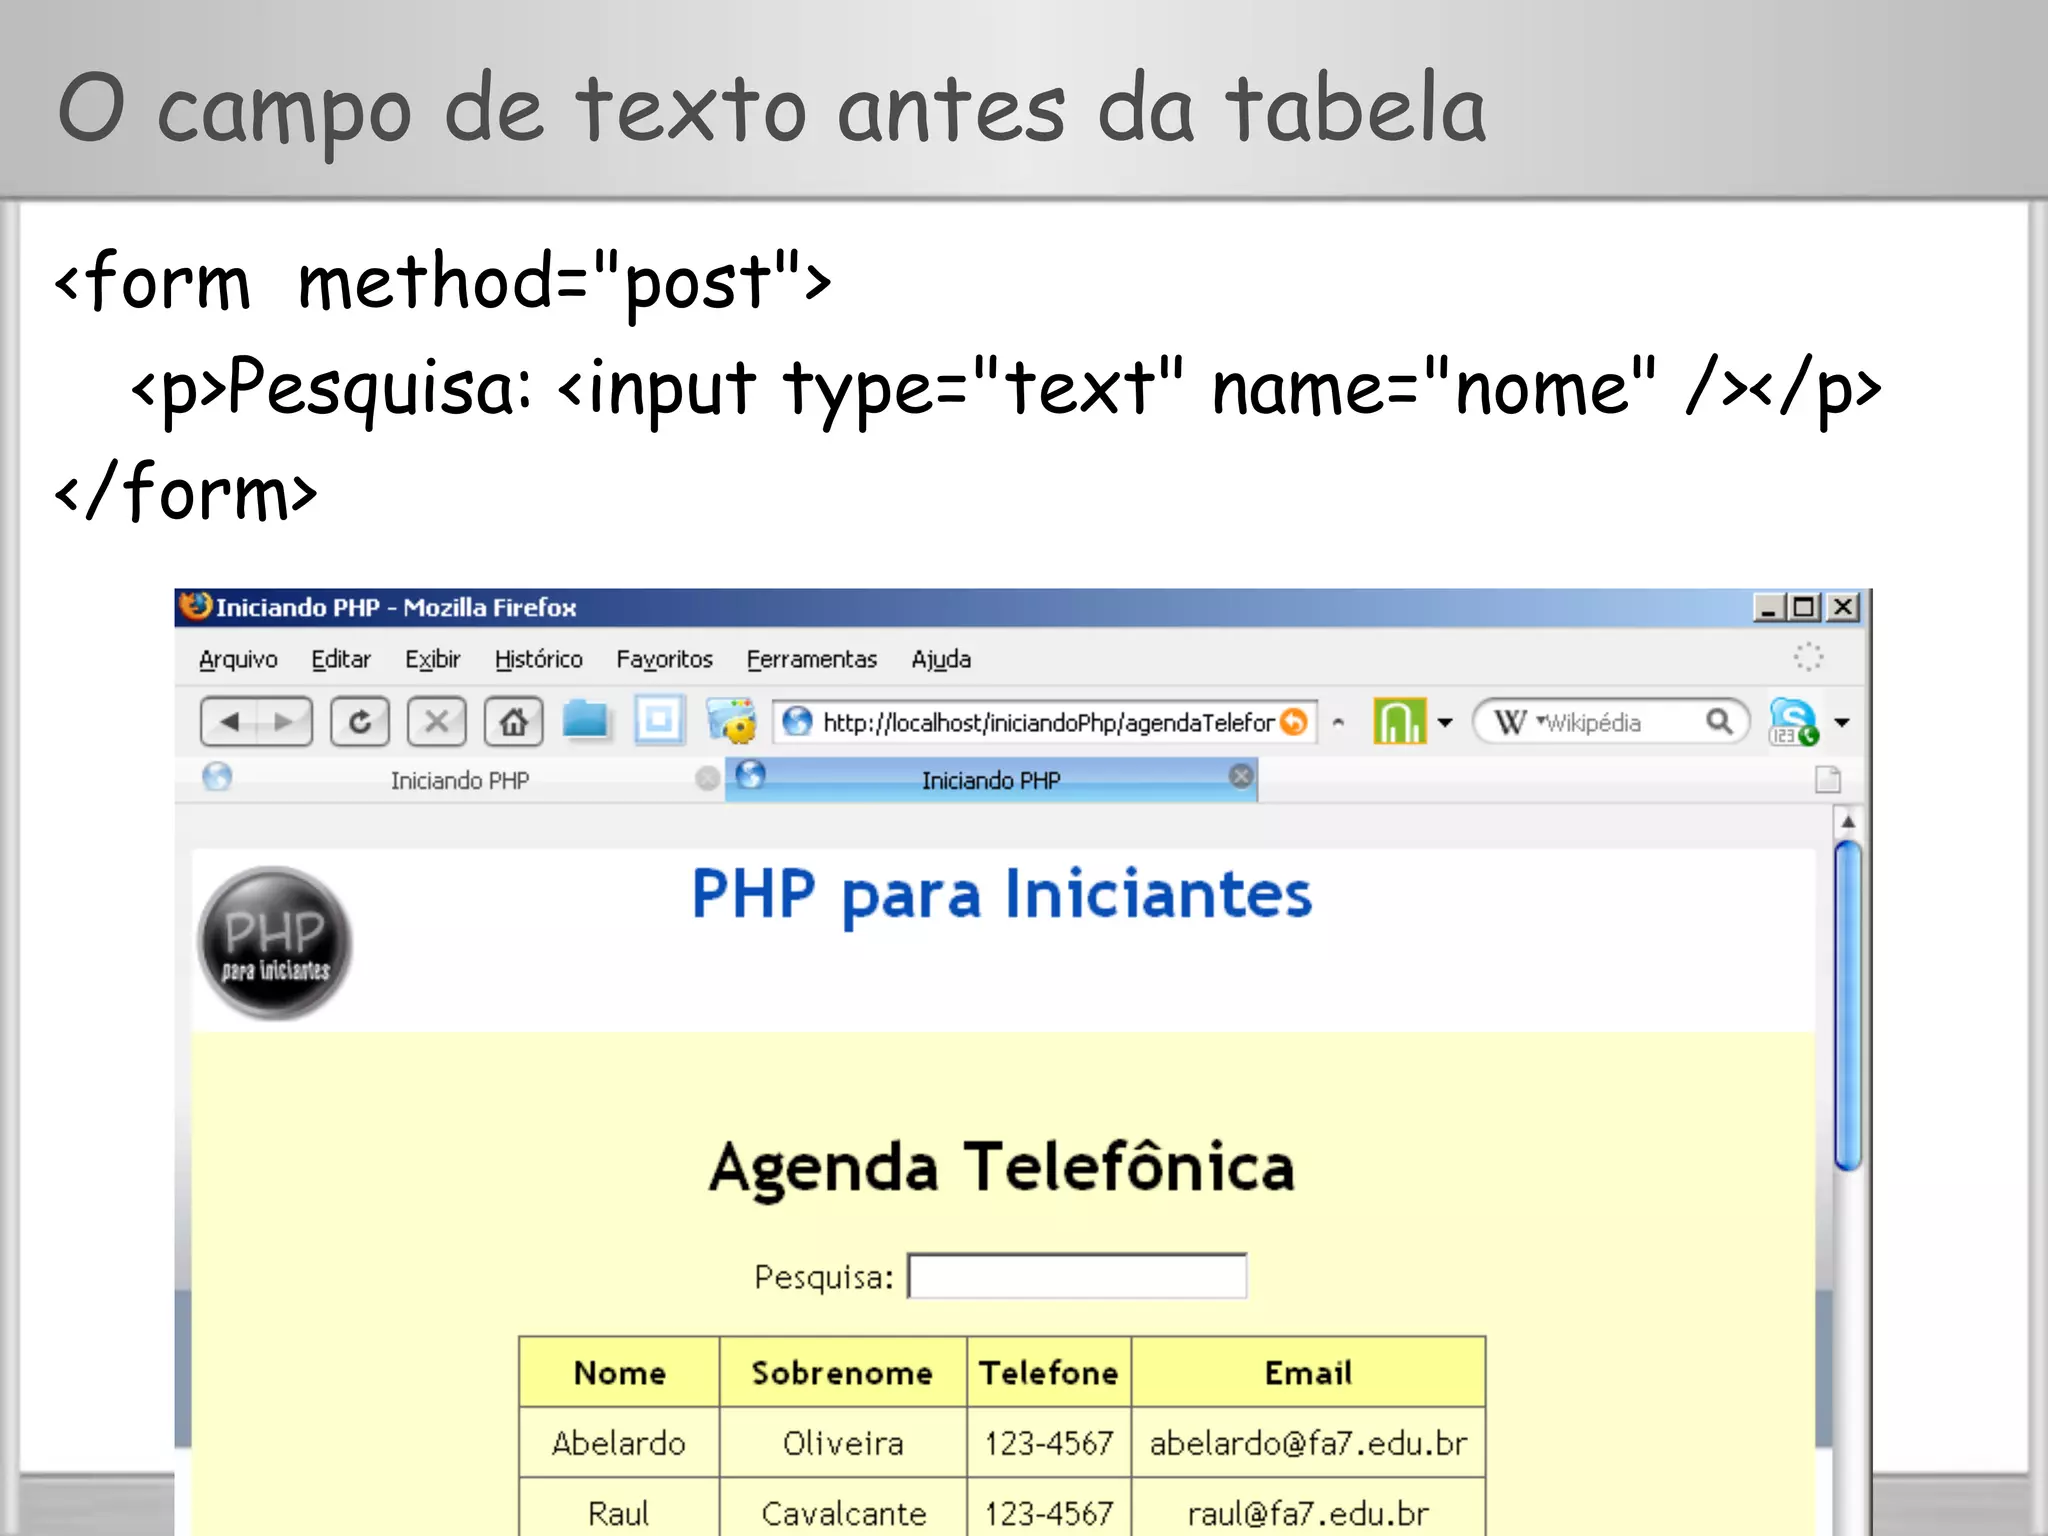The height and width of the screenshot is (1536, 2048).
Task: Close the active Iniciando PHP tab
Action: (x=1241, y=777)
